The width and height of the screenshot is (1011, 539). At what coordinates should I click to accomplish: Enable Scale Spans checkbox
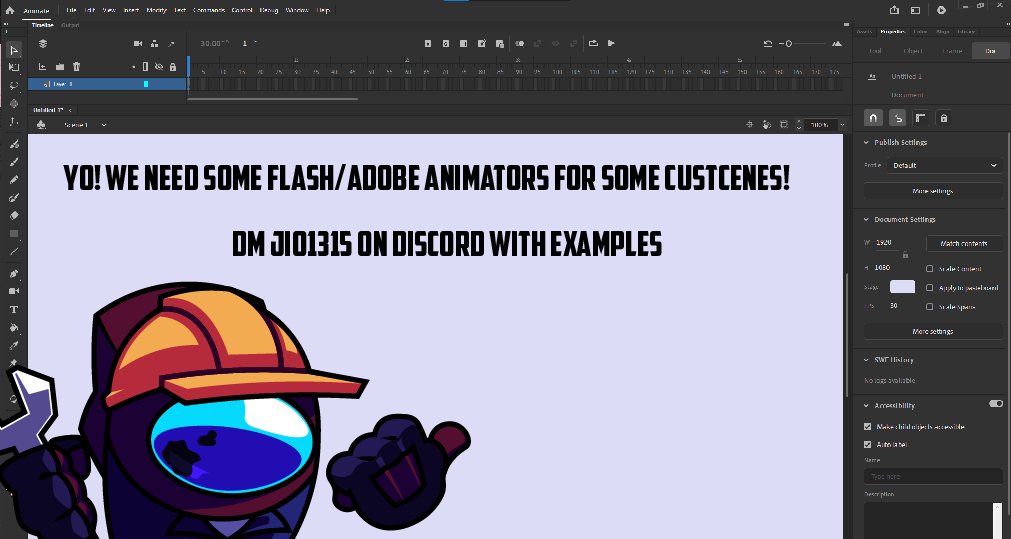tap(930, 307)
